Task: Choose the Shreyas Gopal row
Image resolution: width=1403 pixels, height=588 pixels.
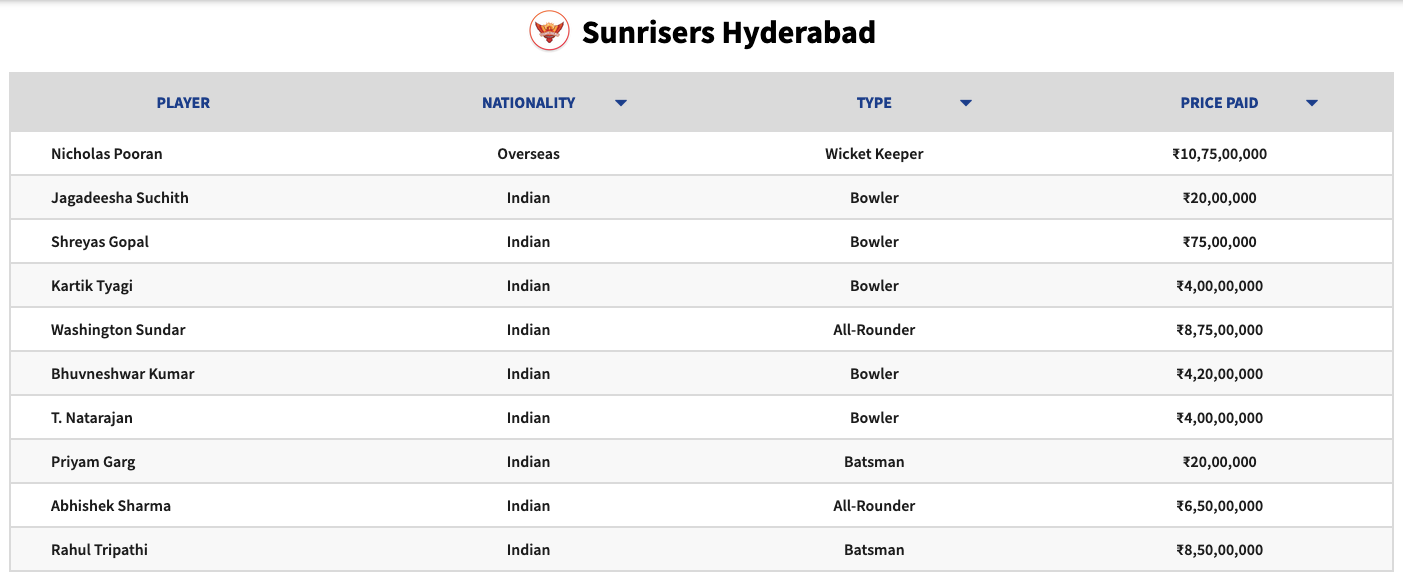Action: click(701, 242)
